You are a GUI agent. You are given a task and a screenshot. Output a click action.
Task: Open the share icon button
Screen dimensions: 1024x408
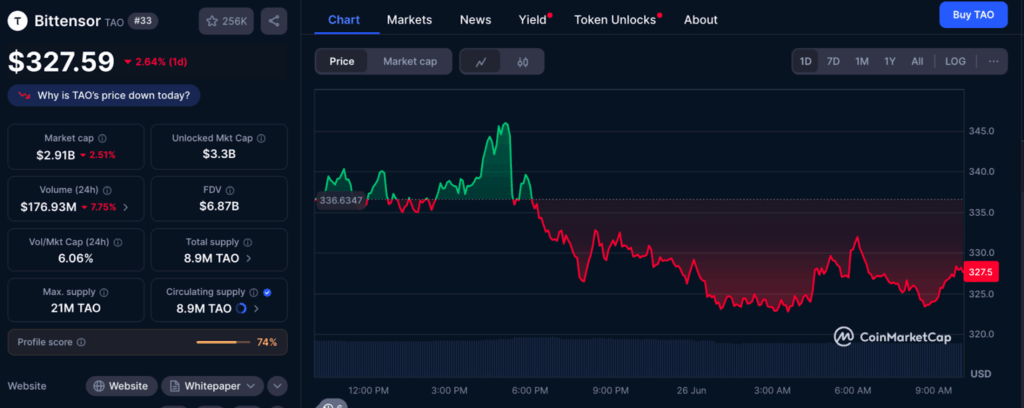pyautogui.click(x=274, y=21)
